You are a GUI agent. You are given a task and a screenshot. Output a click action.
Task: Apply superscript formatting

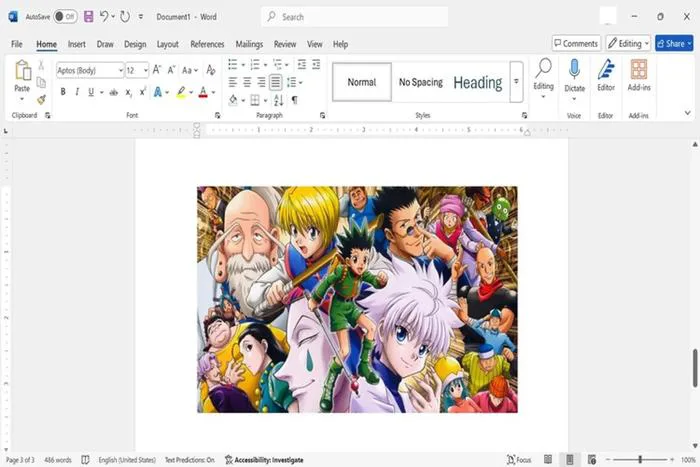pos(142,92)
